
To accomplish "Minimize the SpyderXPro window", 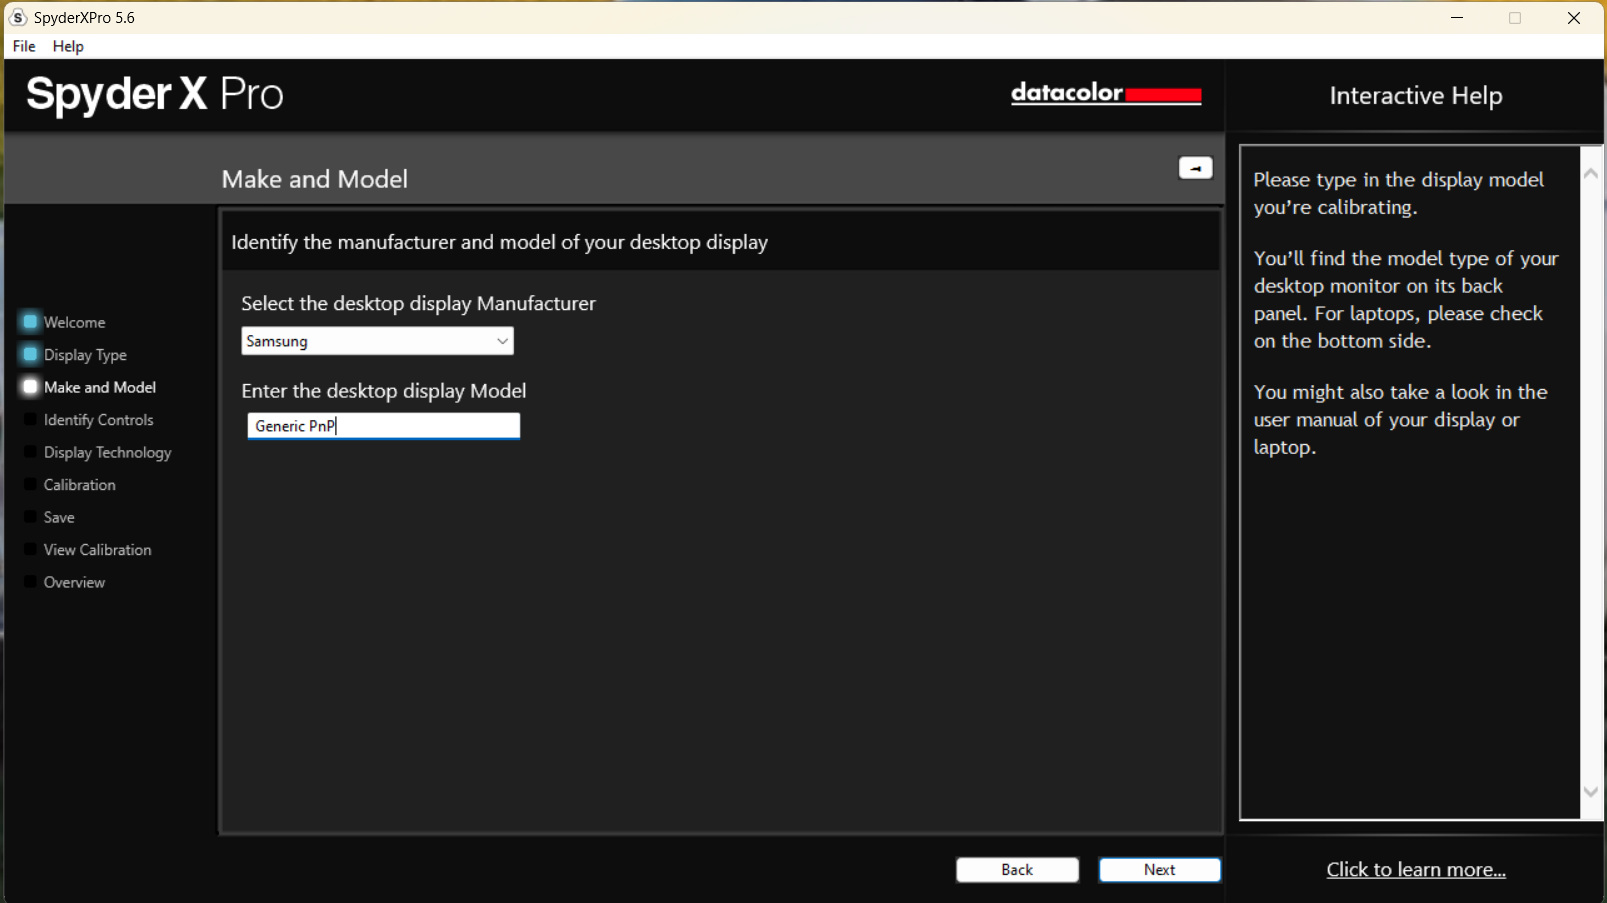I will pos(1457,17).
